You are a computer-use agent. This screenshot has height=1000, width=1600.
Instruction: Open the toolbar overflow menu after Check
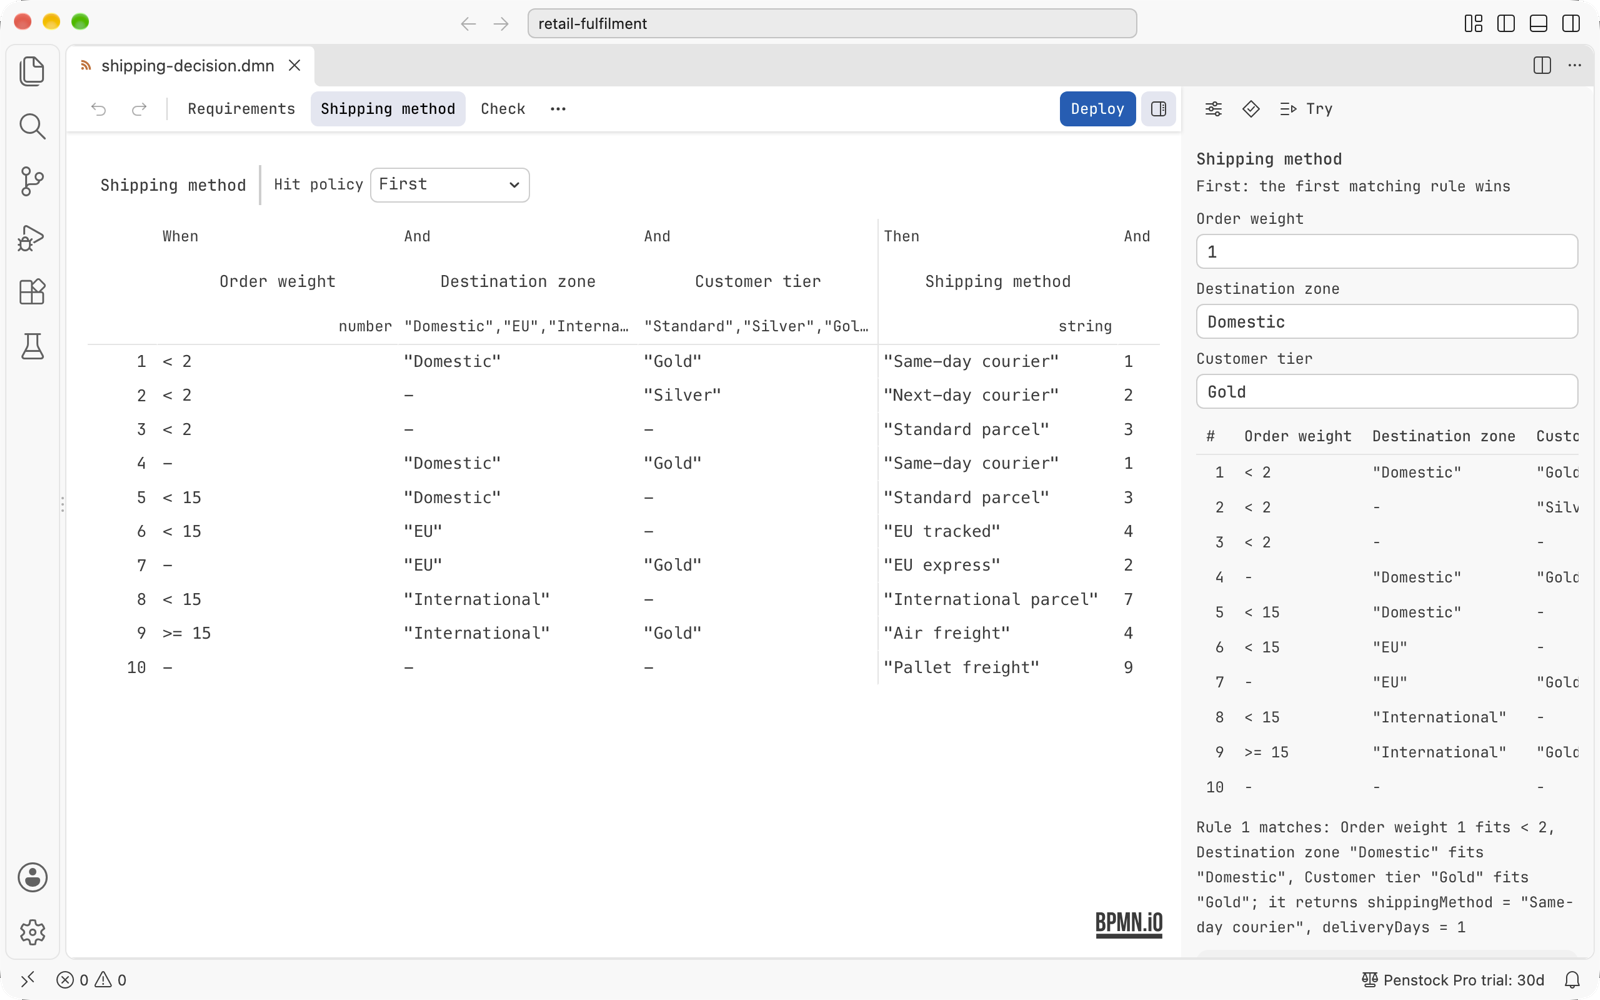pyautogui.click(x=558, y=109)
